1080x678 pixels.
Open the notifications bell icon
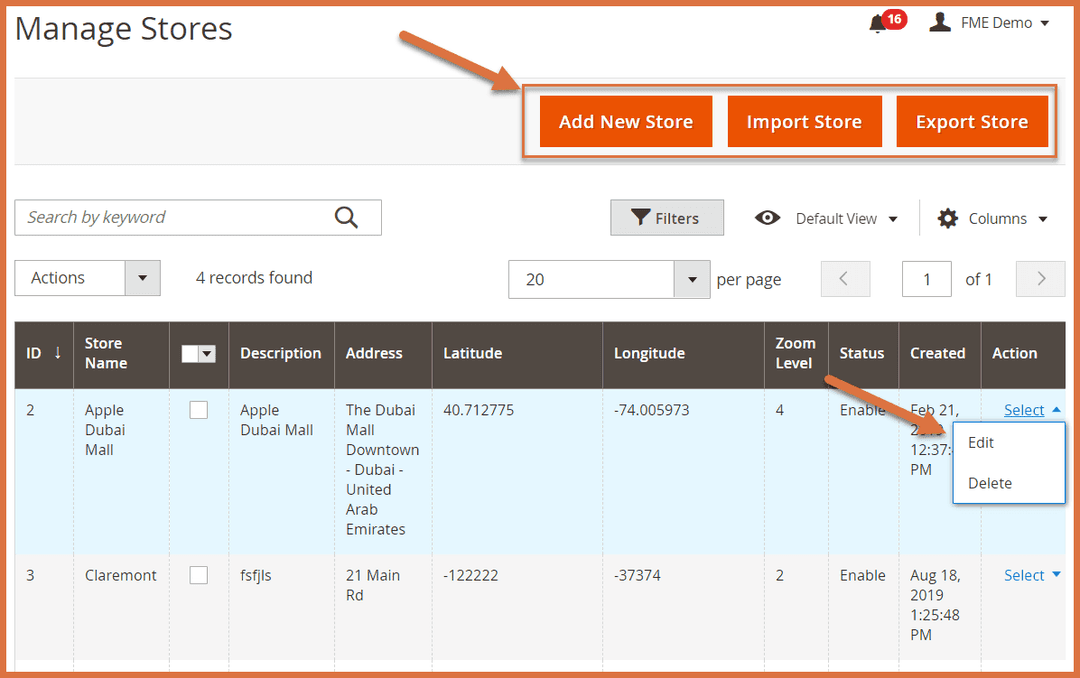[878, 23]
